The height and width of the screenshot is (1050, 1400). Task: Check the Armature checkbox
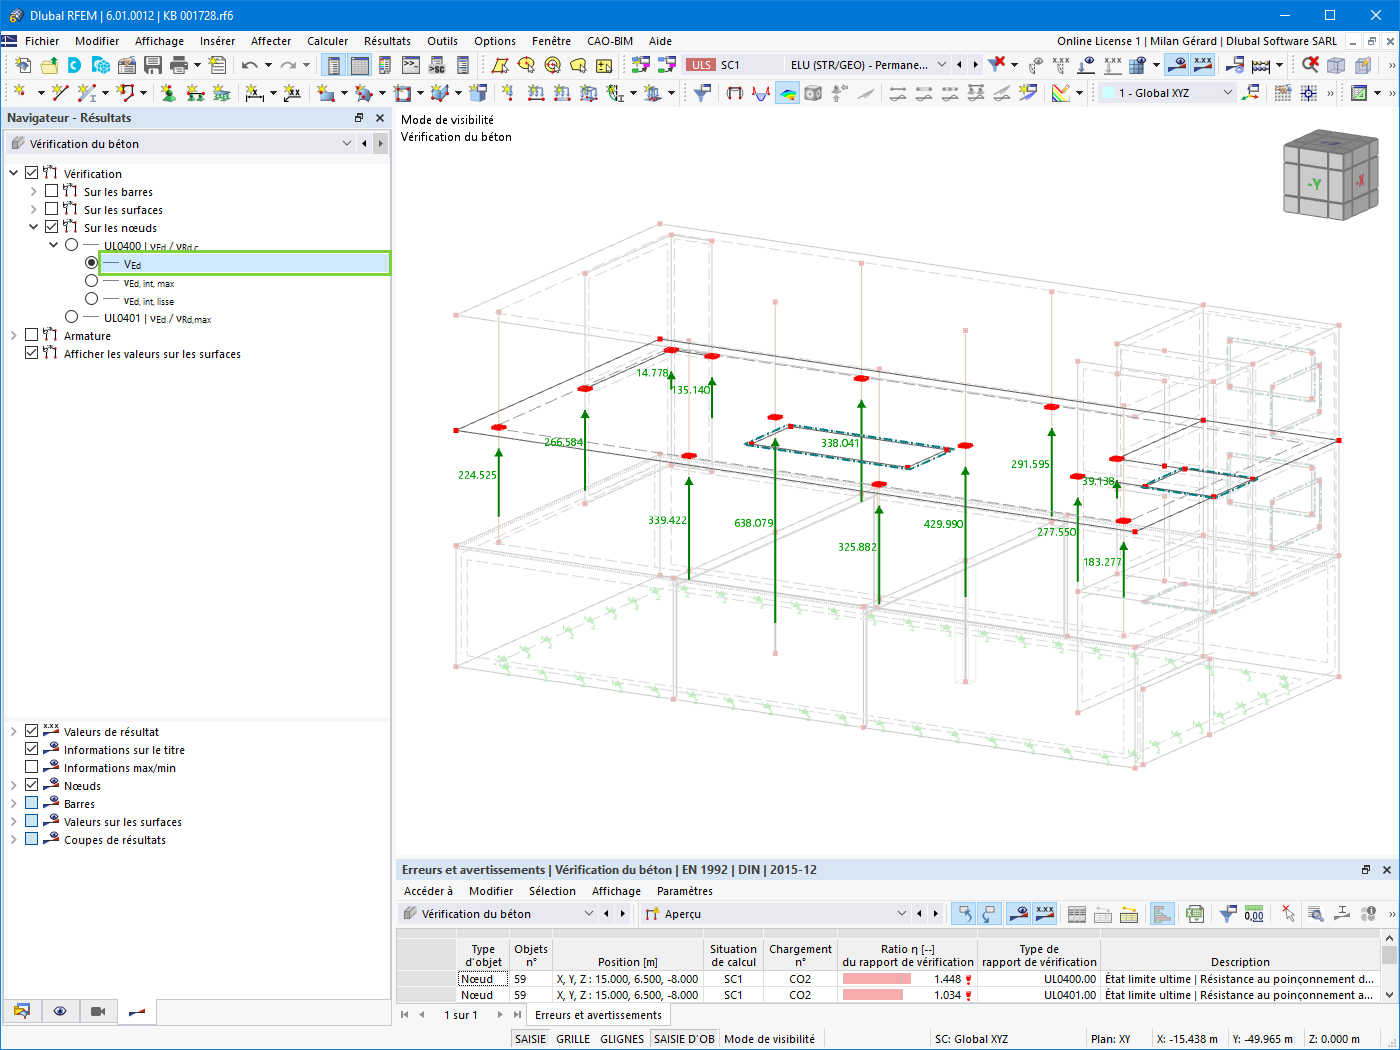(x=32, y=335)
